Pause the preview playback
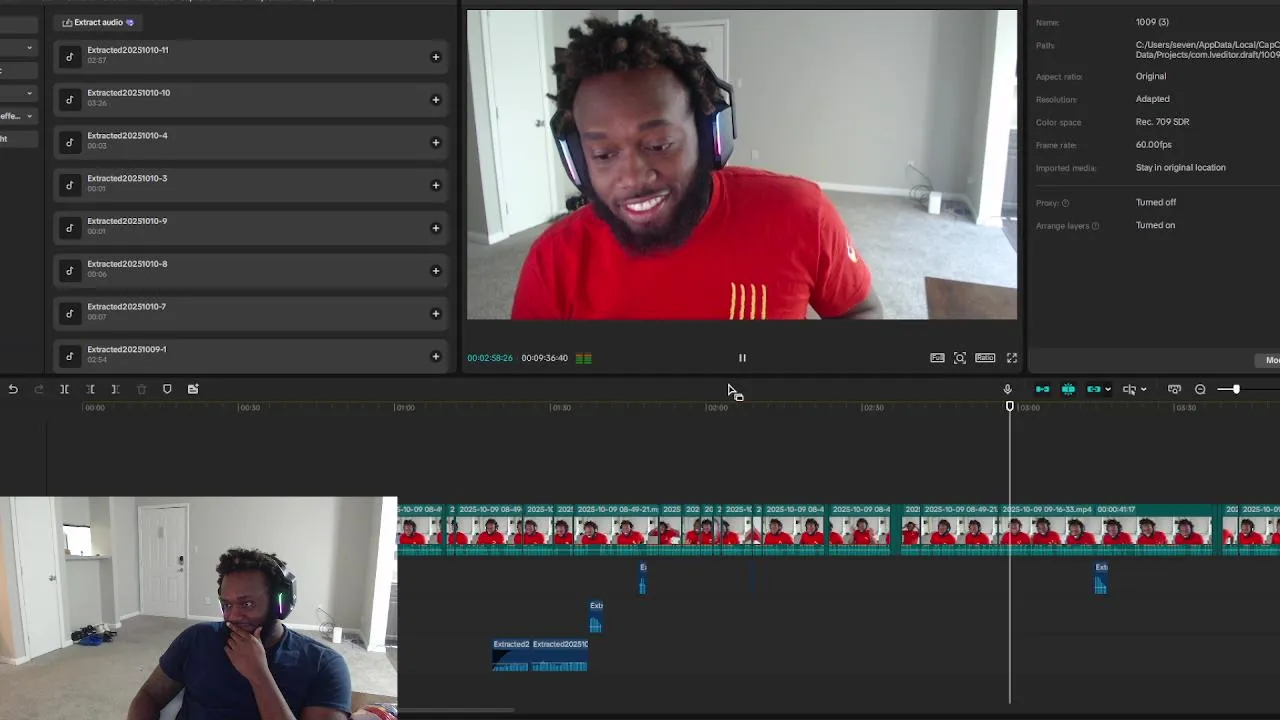 742,358
